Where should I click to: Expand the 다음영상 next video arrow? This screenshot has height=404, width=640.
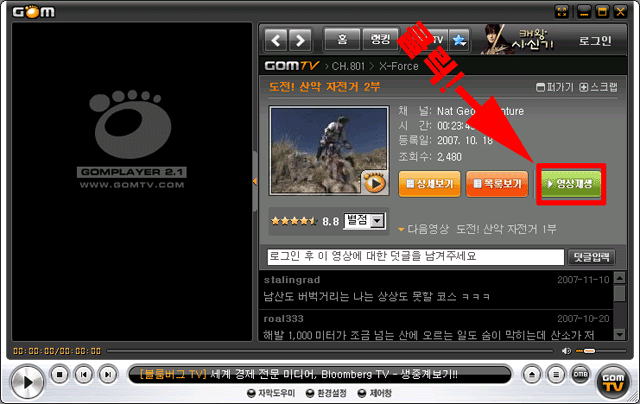tap(400, 229)
